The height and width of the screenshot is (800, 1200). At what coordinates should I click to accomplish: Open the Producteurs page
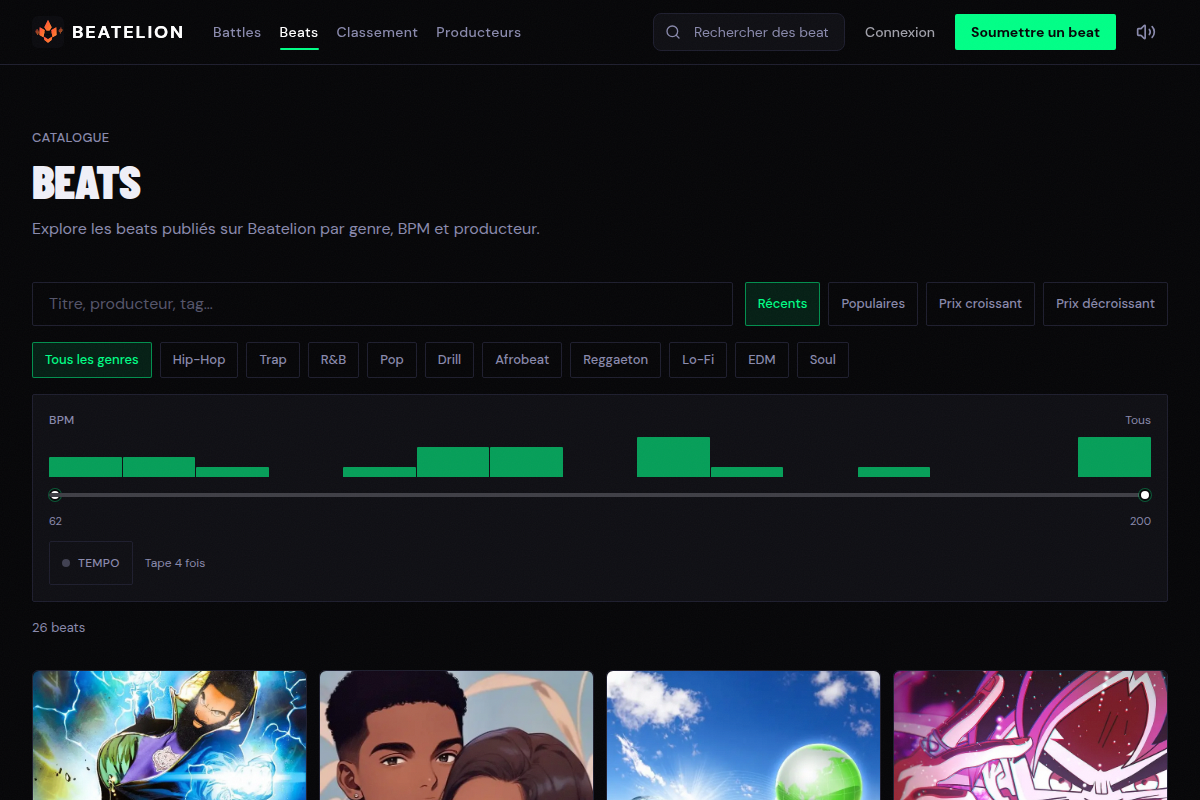pos(478,32)
